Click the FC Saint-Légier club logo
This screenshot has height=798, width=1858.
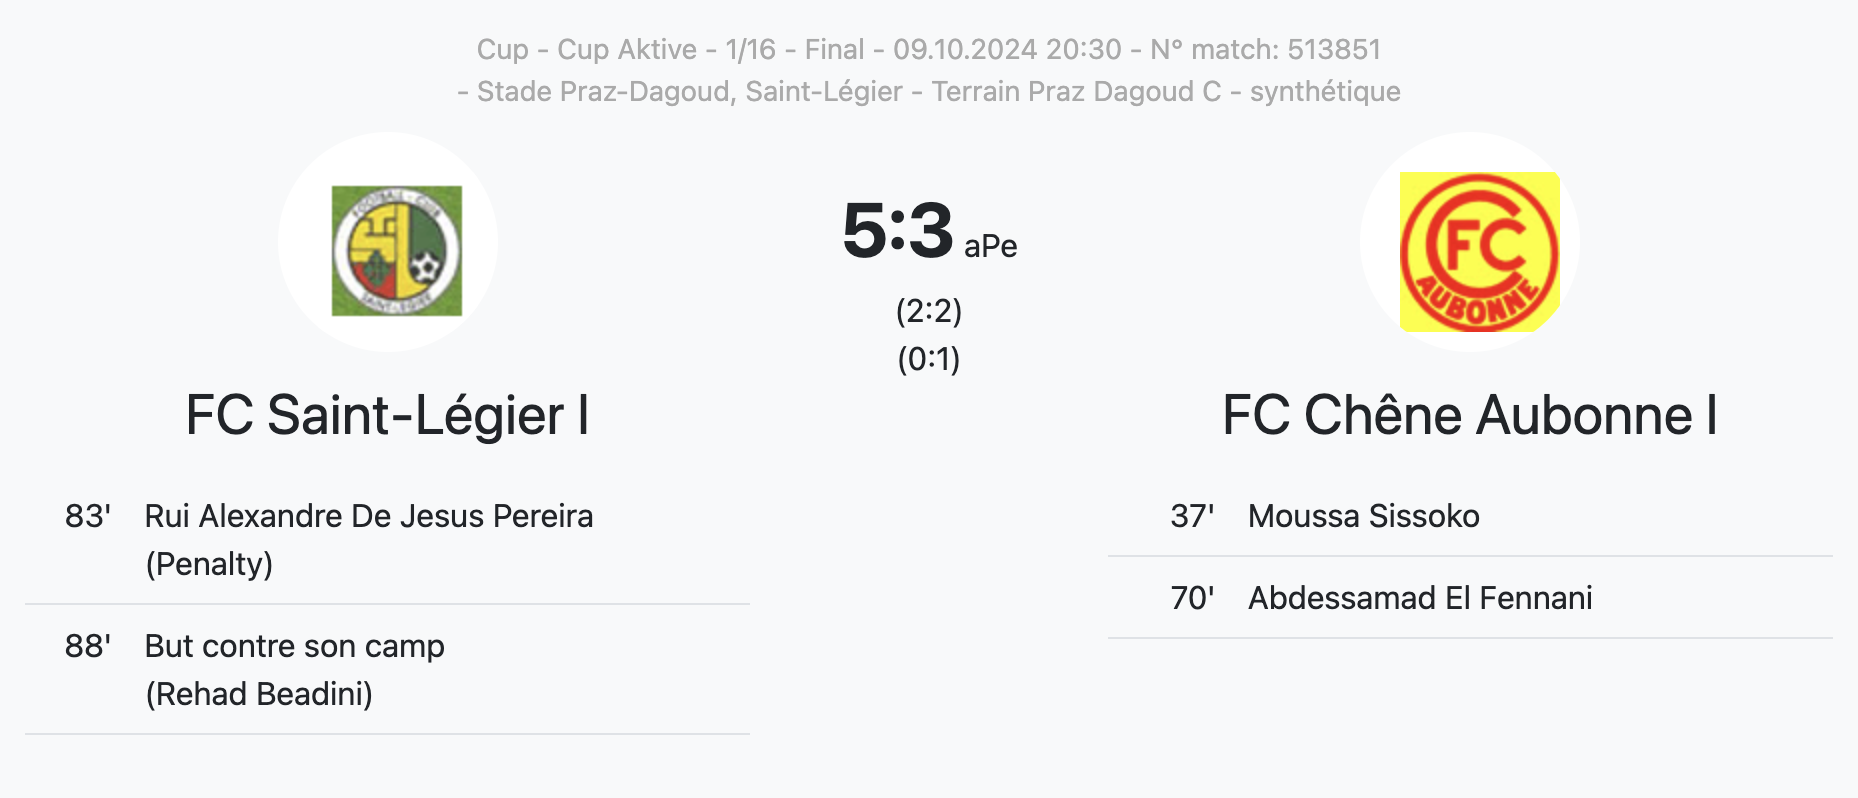[x=397, y=250]
